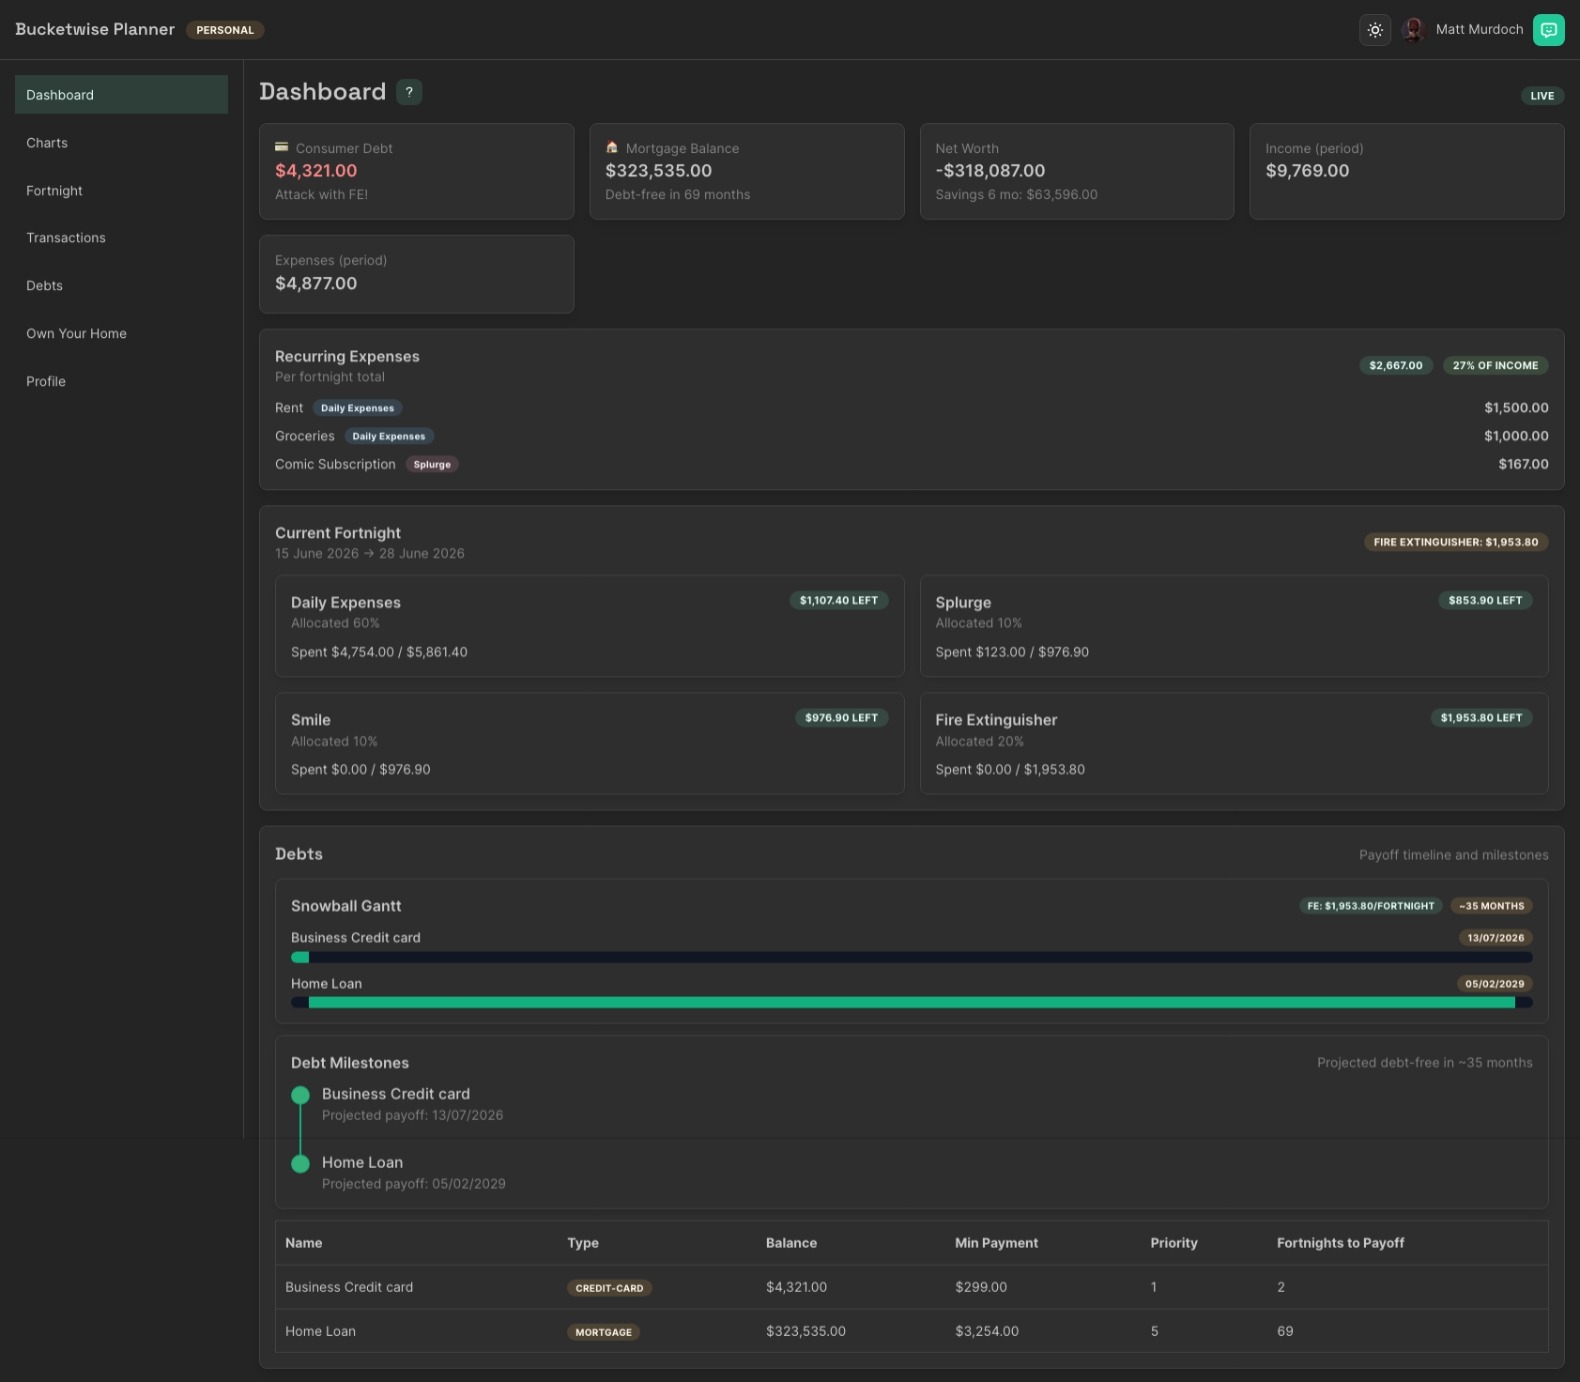Viewport: 1580px width, 1382px height.
Task: Click the Priority column header
Action: tap(1174, 1243)
